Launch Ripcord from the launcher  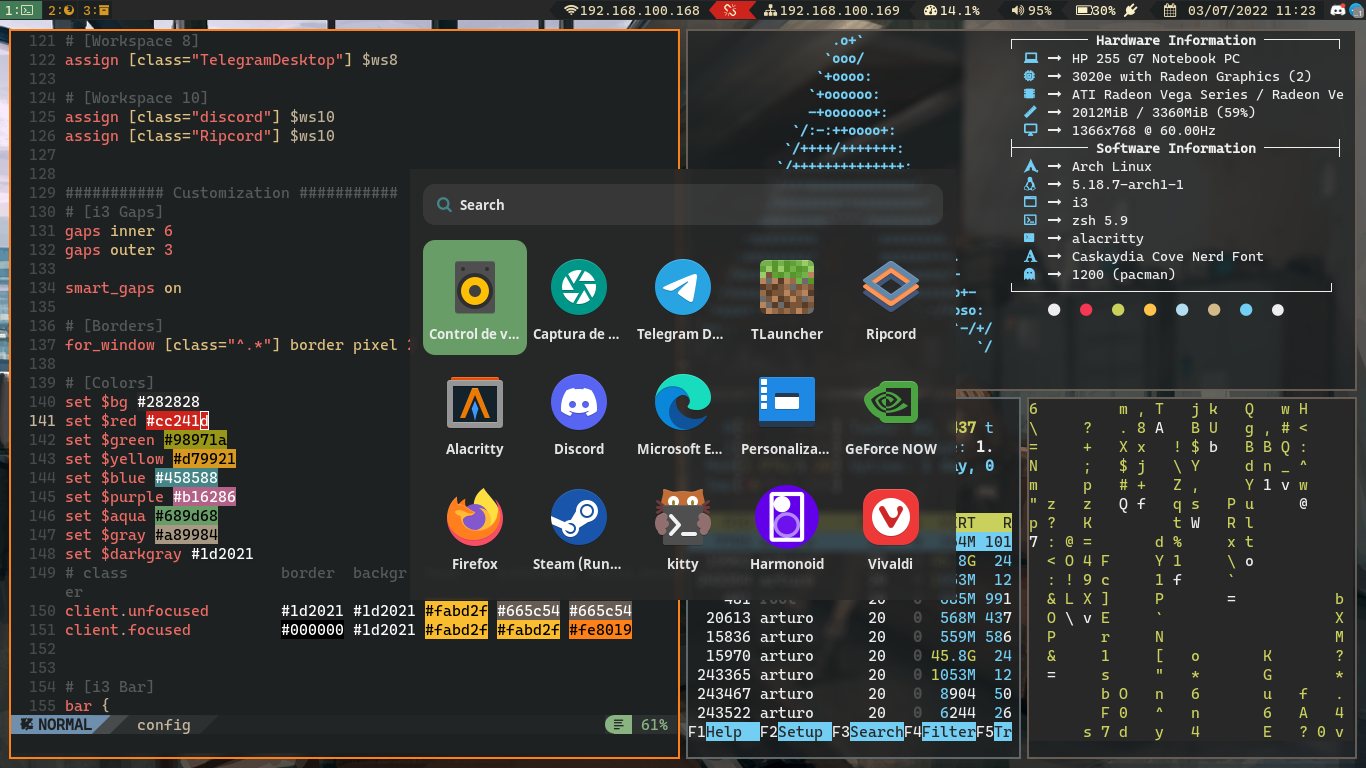(x=891, y=297)
